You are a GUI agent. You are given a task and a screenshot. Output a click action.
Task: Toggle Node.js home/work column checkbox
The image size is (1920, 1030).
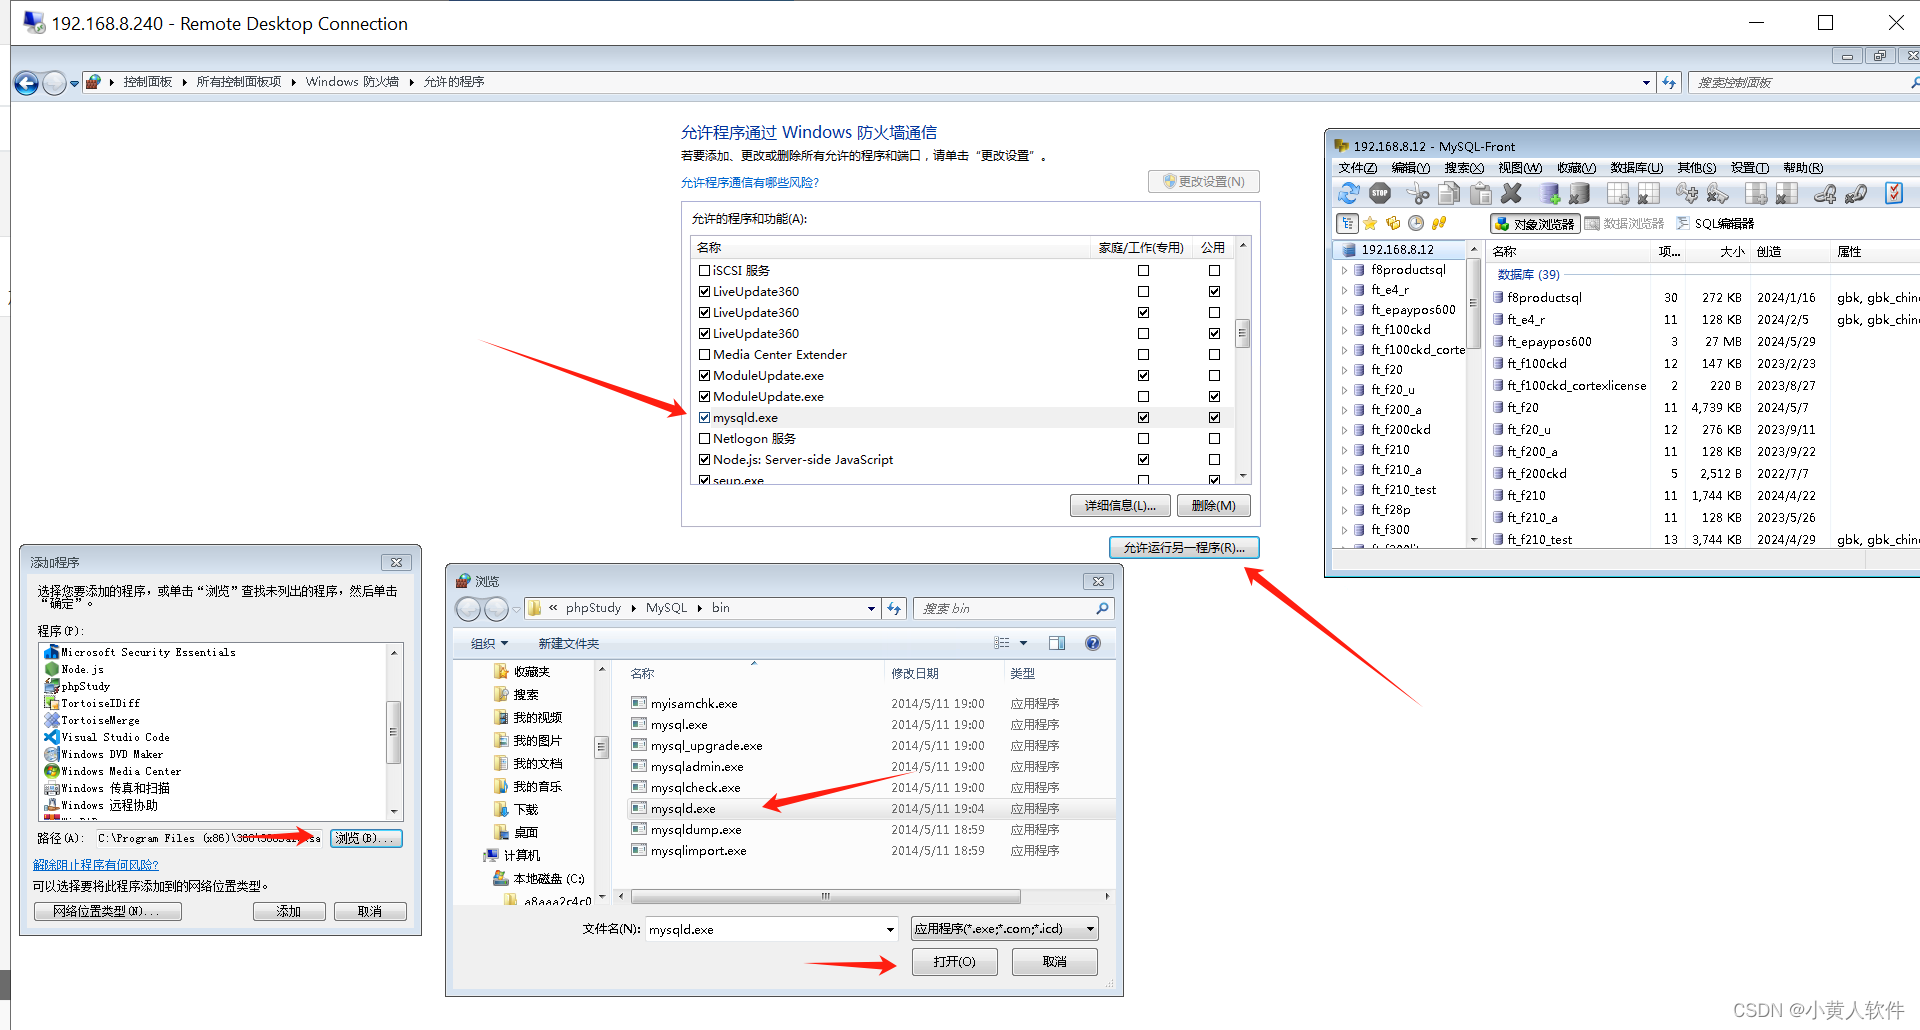1143,459
